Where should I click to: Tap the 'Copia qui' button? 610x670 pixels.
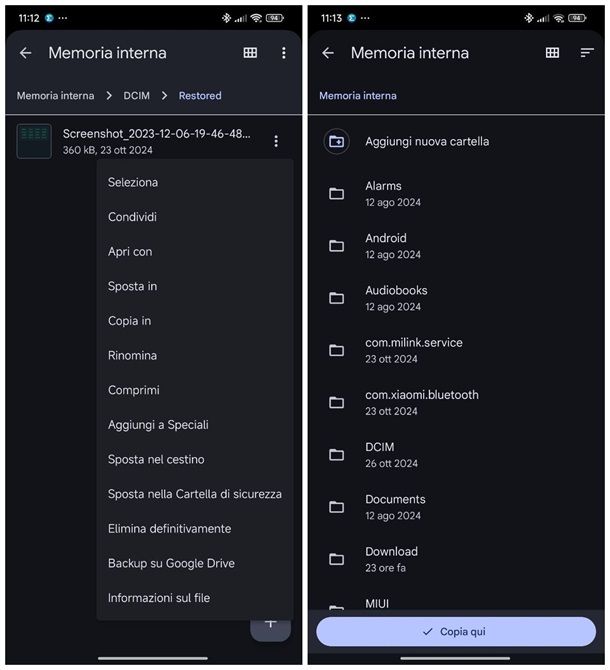point(456,632)
